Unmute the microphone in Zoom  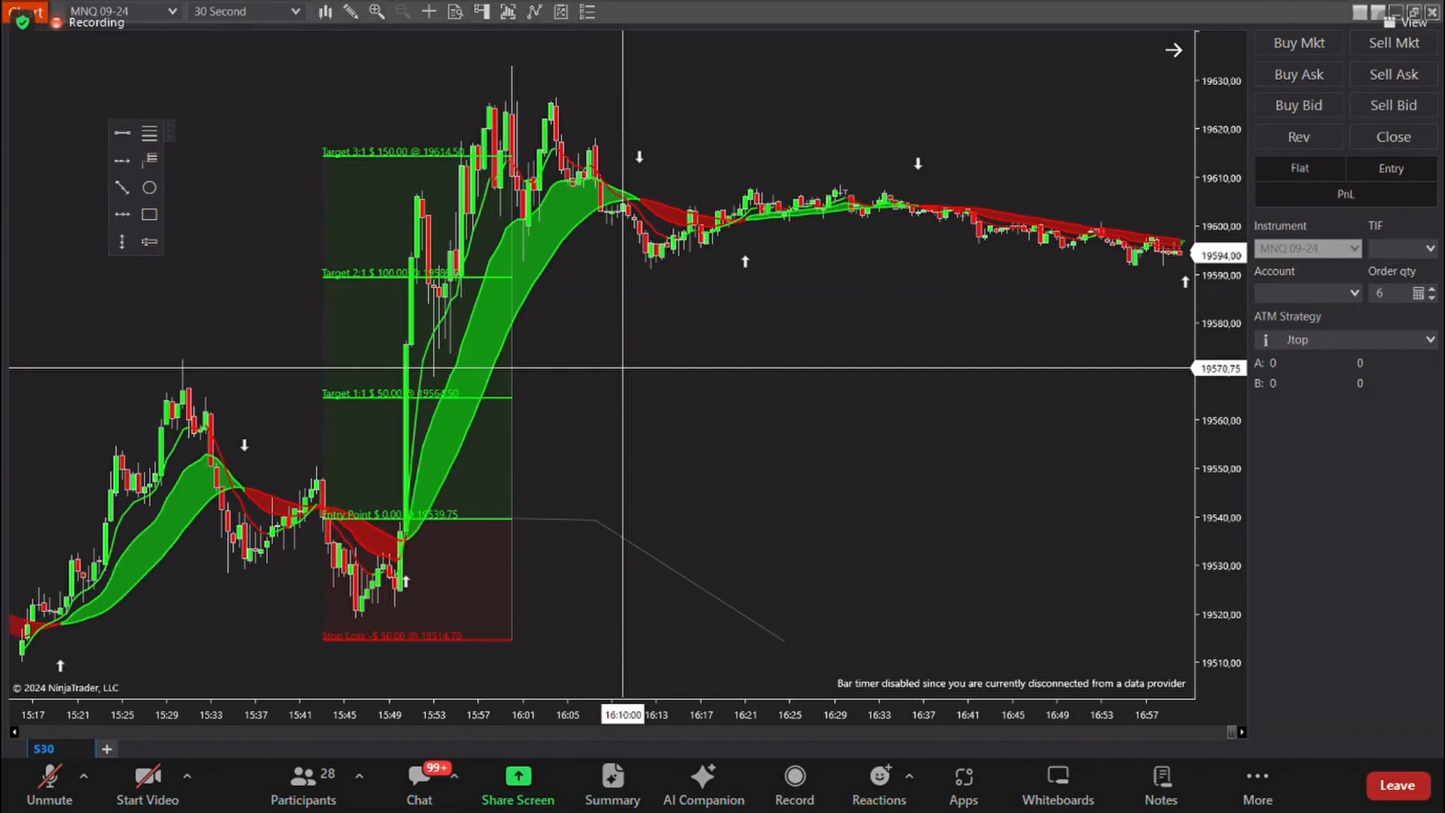point(49,785)
